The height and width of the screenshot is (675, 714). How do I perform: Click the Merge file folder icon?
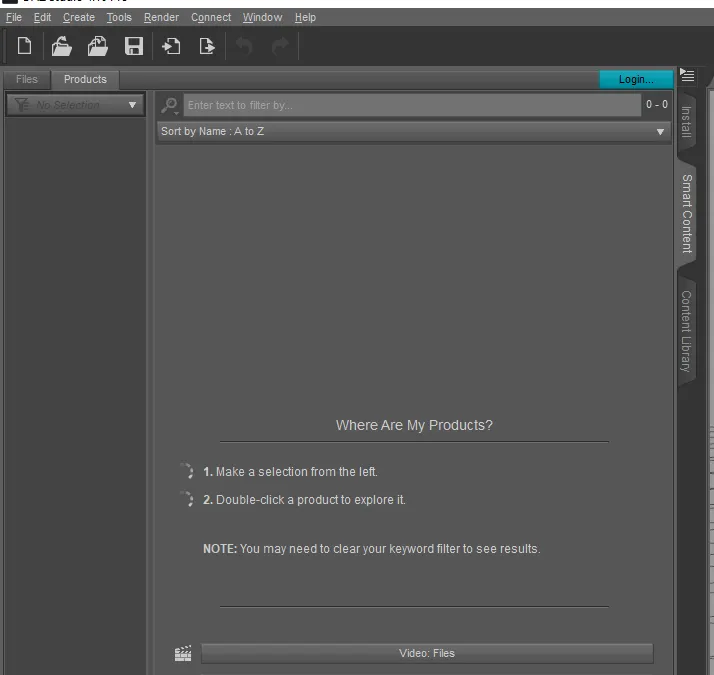97,46
